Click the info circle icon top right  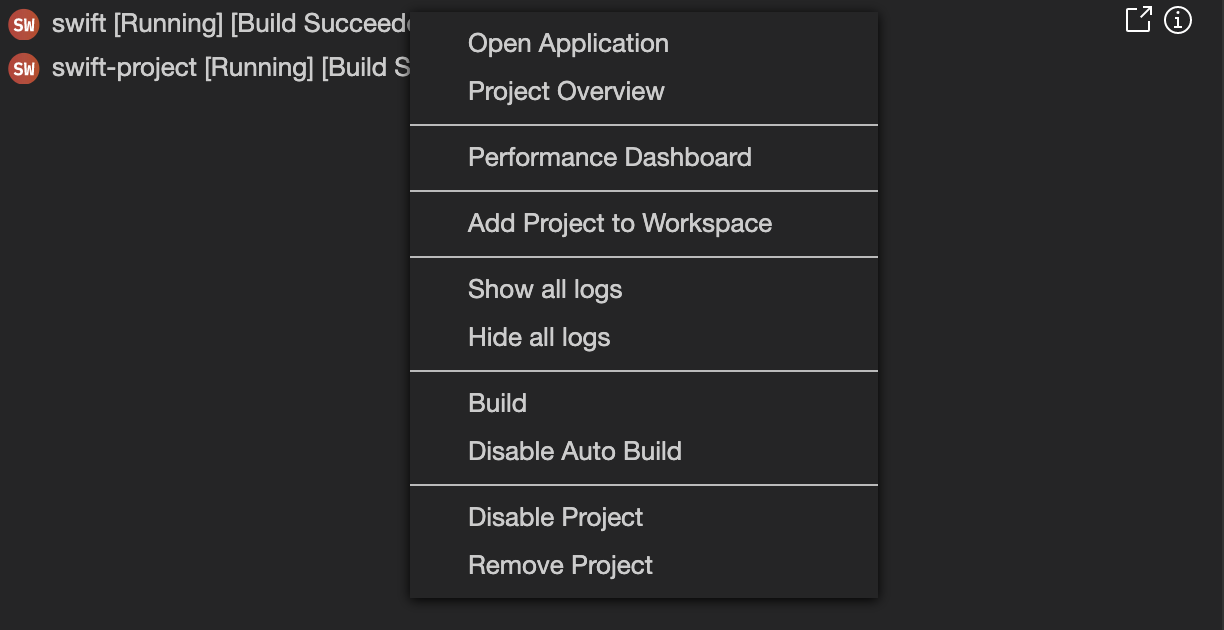[x=1178, y=19]
